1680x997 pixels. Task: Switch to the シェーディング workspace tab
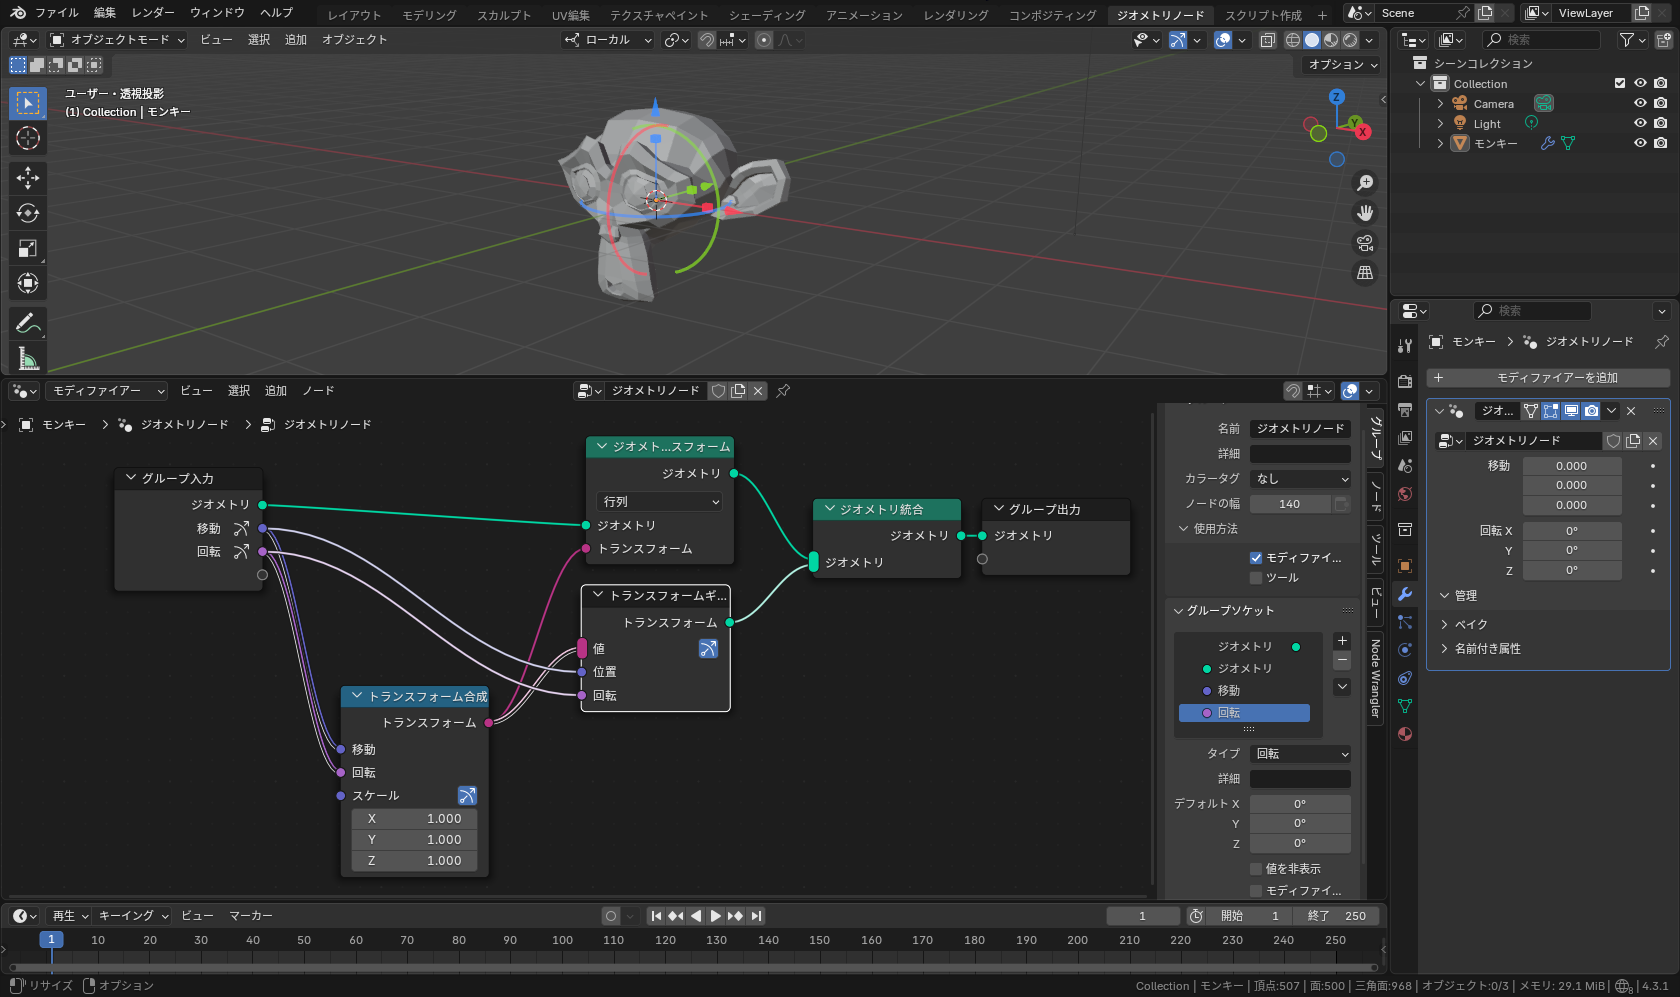(x=767, y=15)
